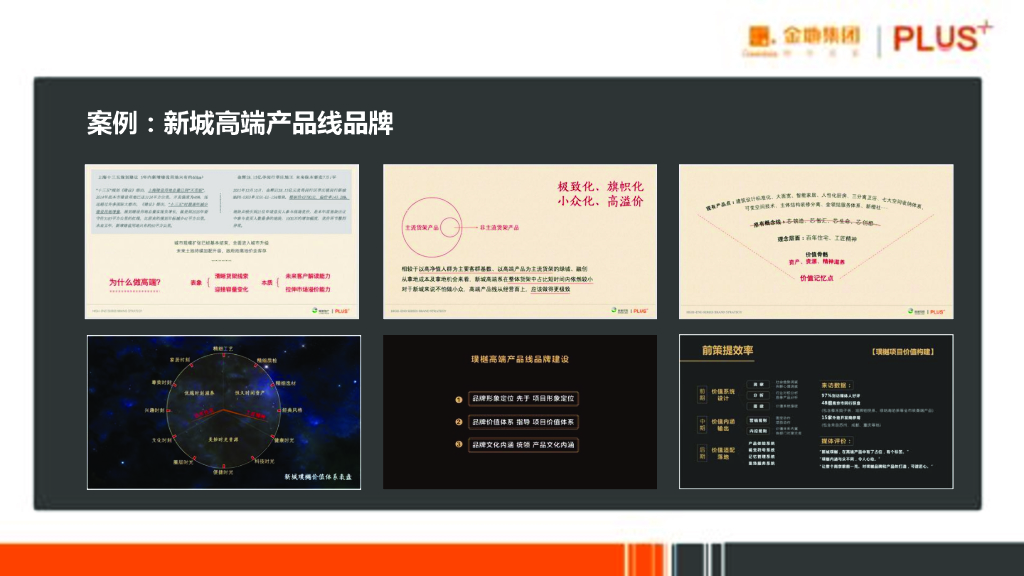1024x576 pixels.
Task: Click the 品牌价值体系 指导 项目价值体系 box
Action: point(523,422)
